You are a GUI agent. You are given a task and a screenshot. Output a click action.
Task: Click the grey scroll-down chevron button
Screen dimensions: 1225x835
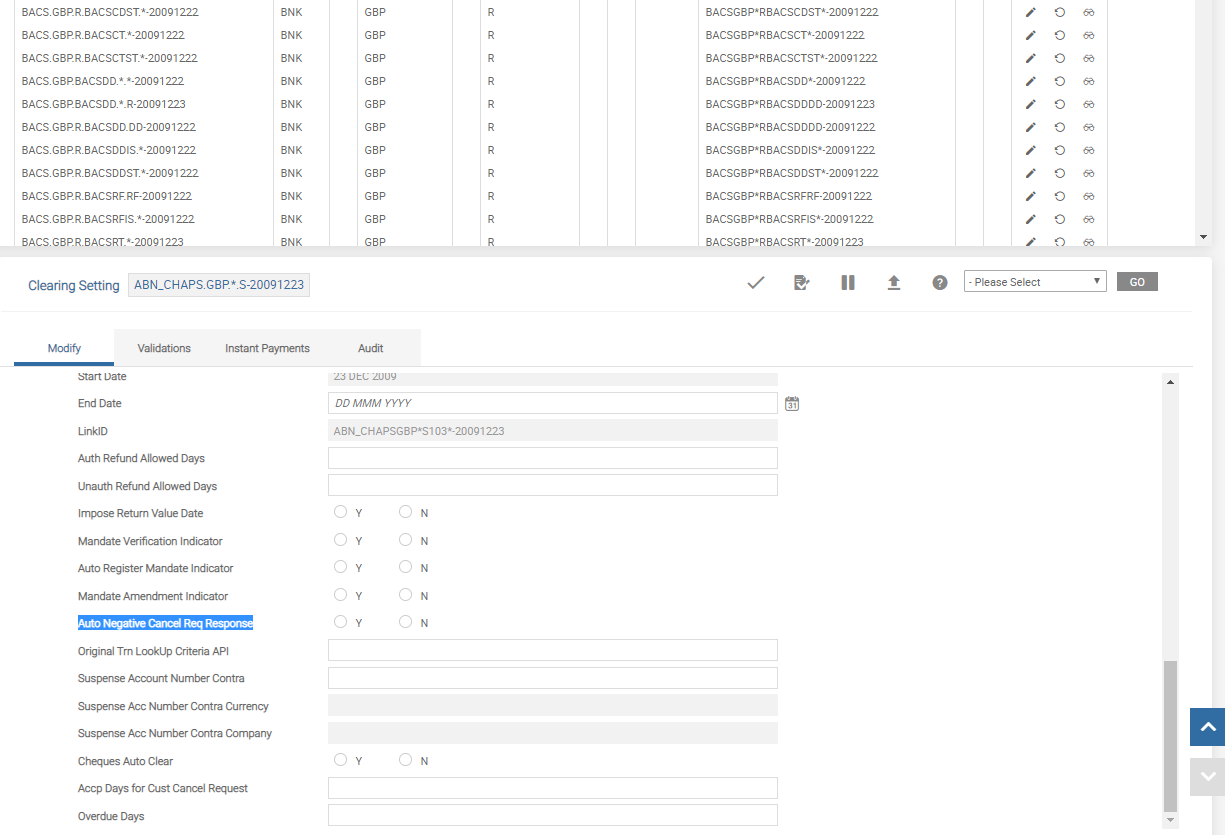coord(1207,776)
